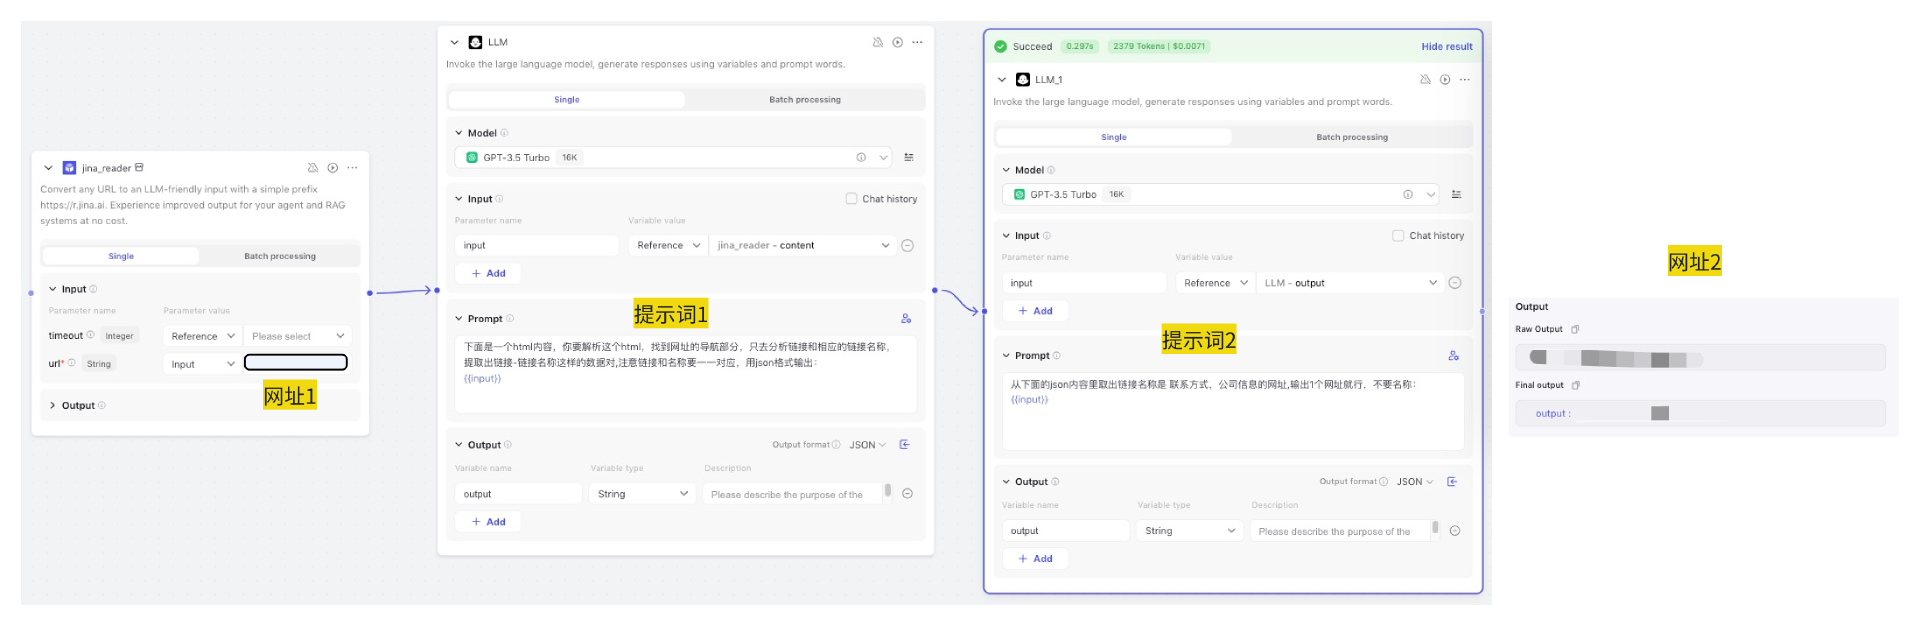This screenshot has height=626, width=1920.
Task: Copy the Raw Output content
Action: [x=1575, y=329]
